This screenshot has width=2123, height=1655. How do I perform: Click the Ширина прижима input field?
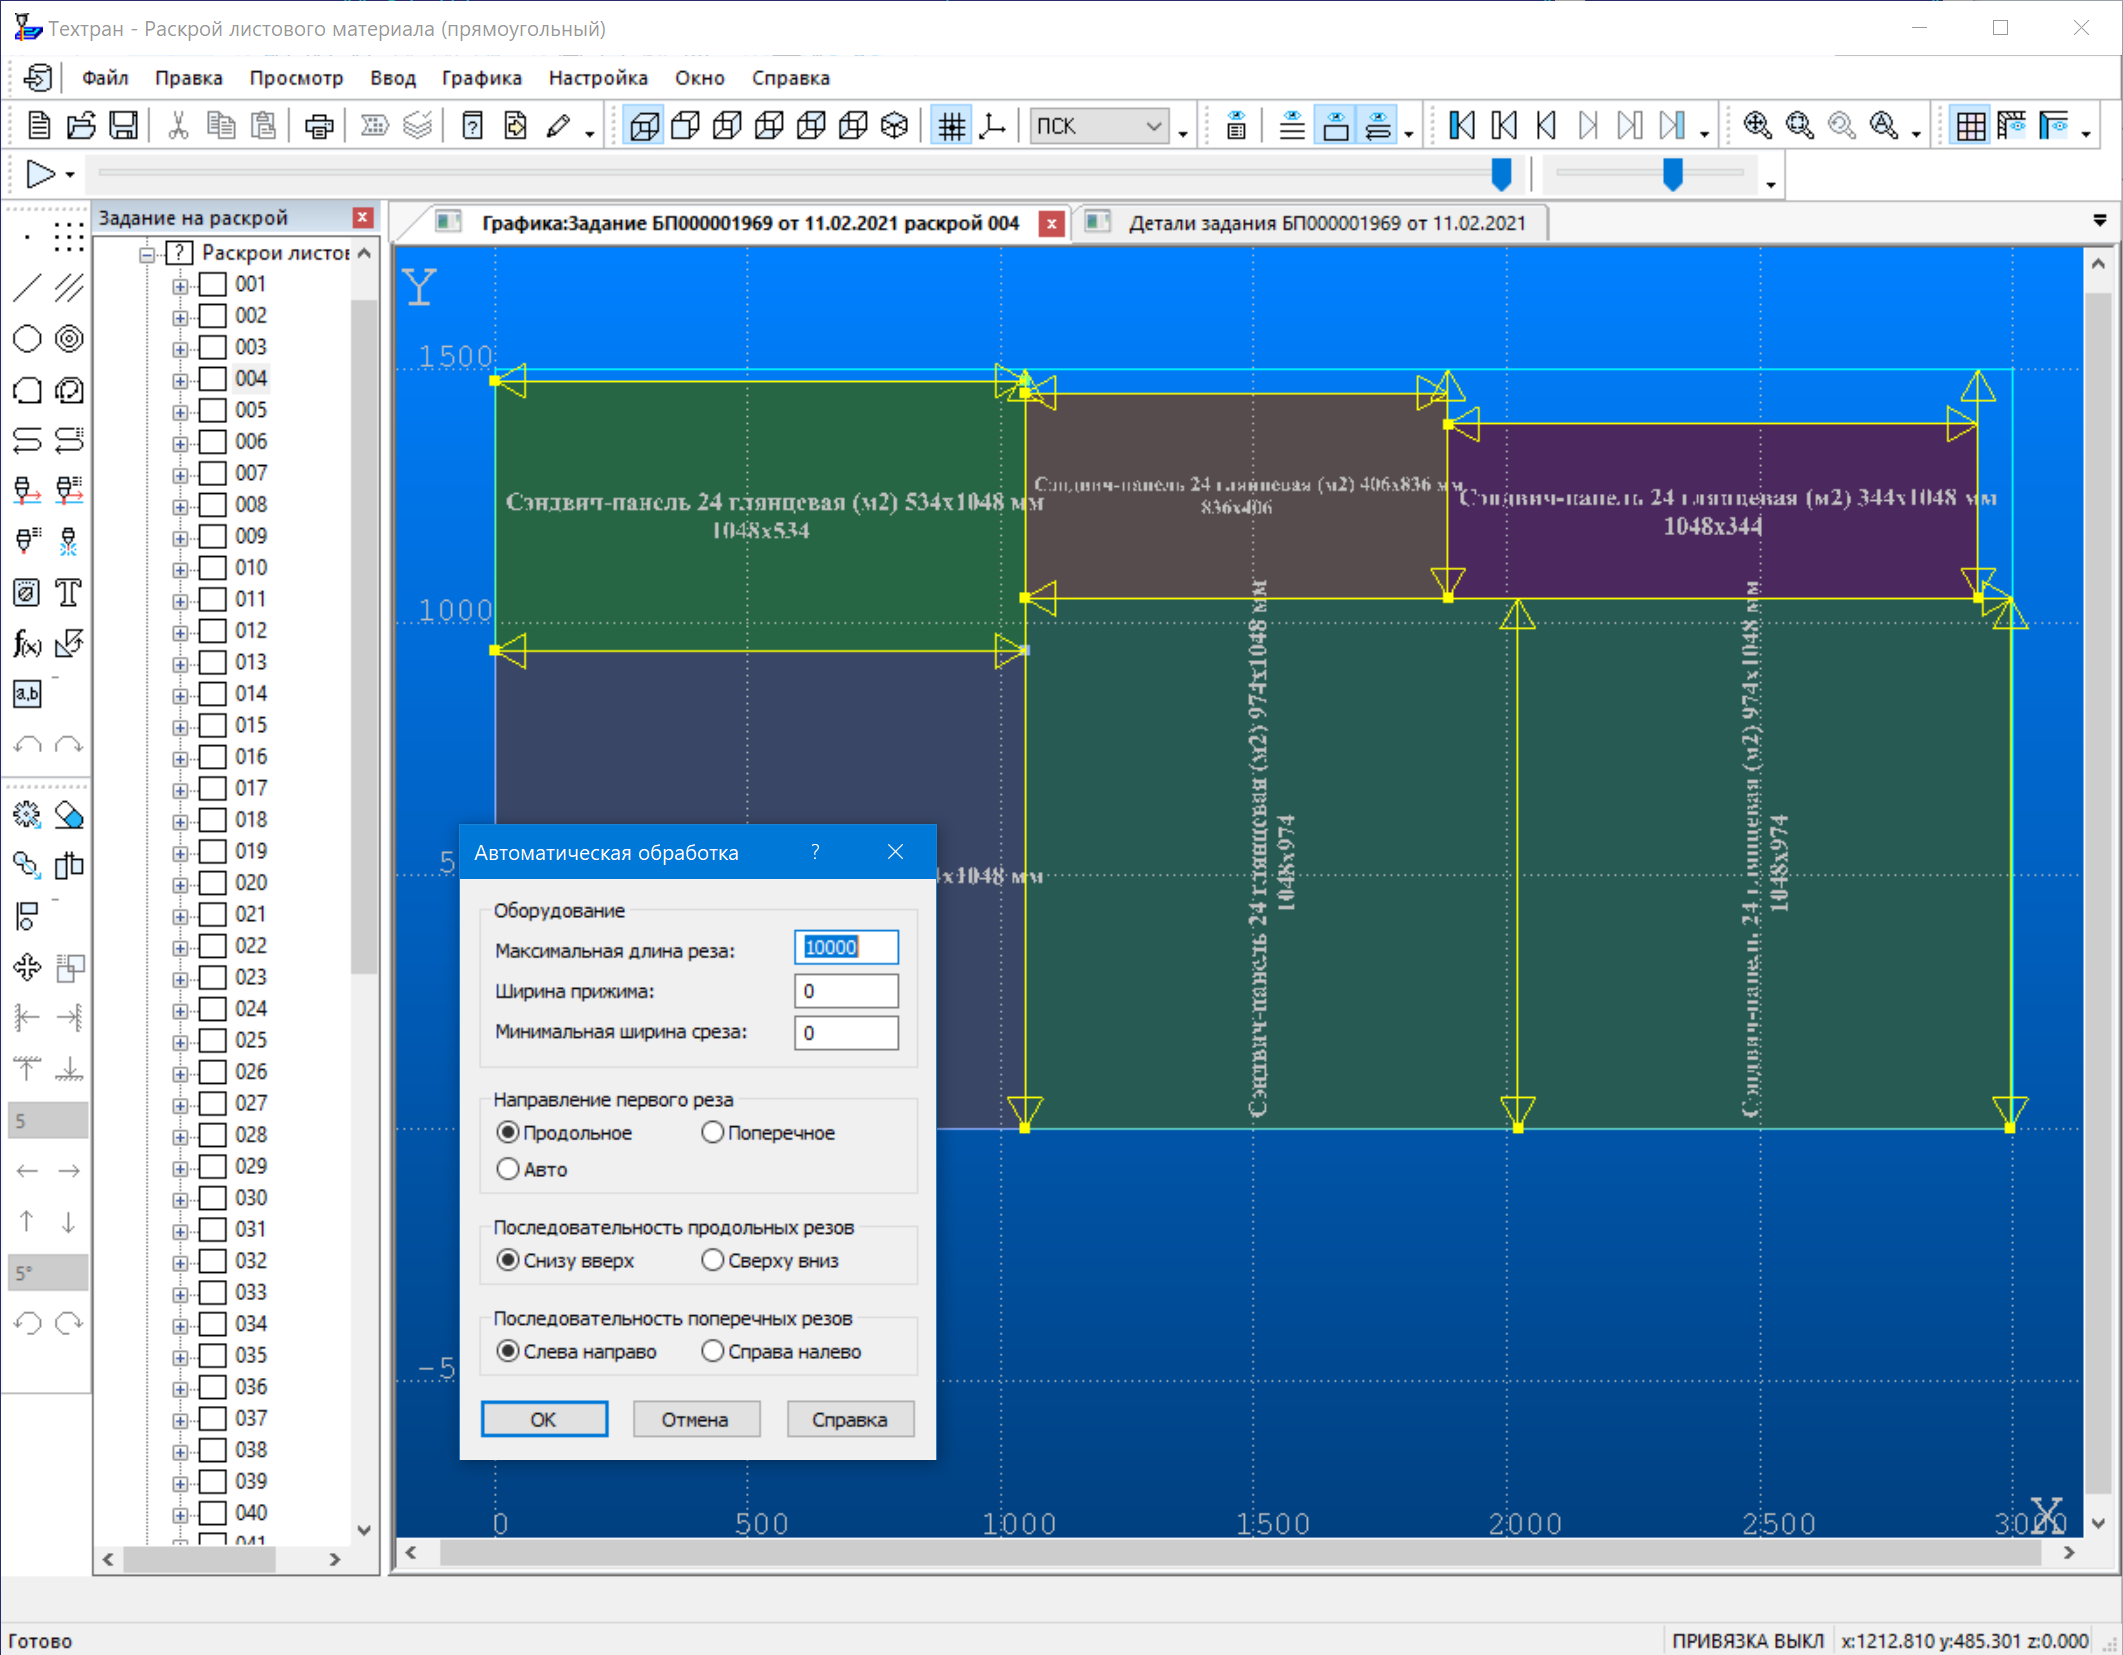pyautogui.click(x=846, y=991)
